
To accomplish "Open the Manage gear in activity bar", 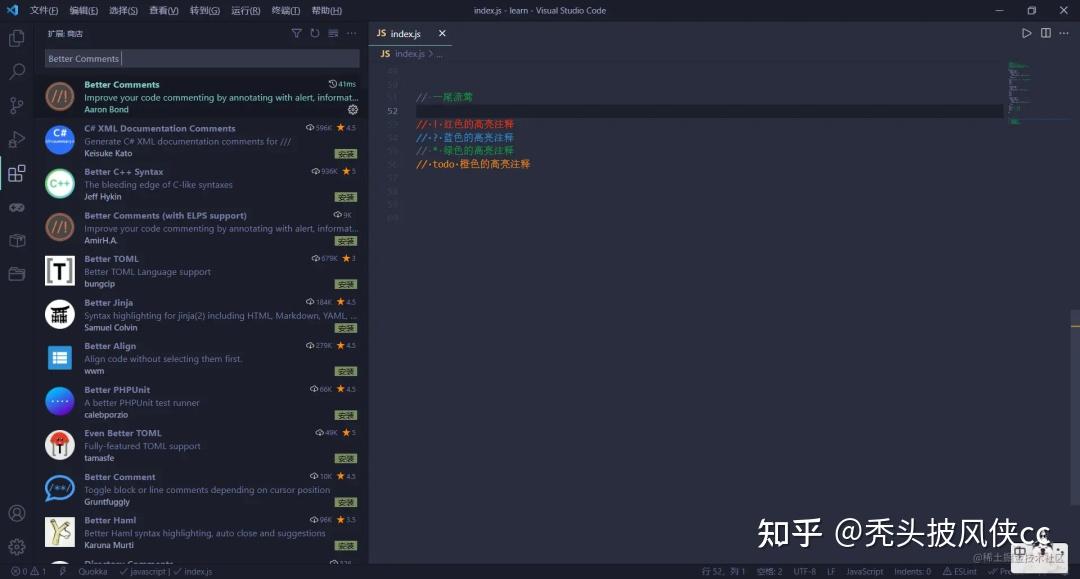I will click(17, 547).
